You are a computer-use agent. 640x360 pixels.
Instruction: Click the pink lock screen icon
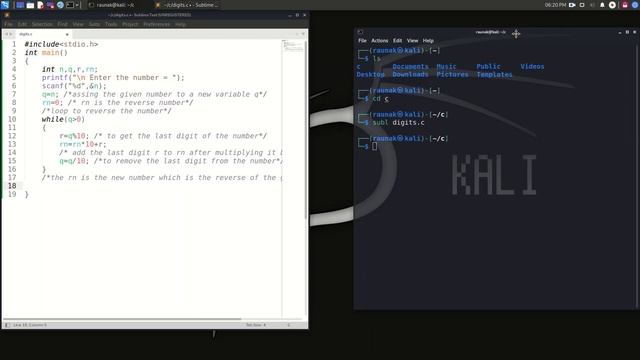[x=625, y=5]
